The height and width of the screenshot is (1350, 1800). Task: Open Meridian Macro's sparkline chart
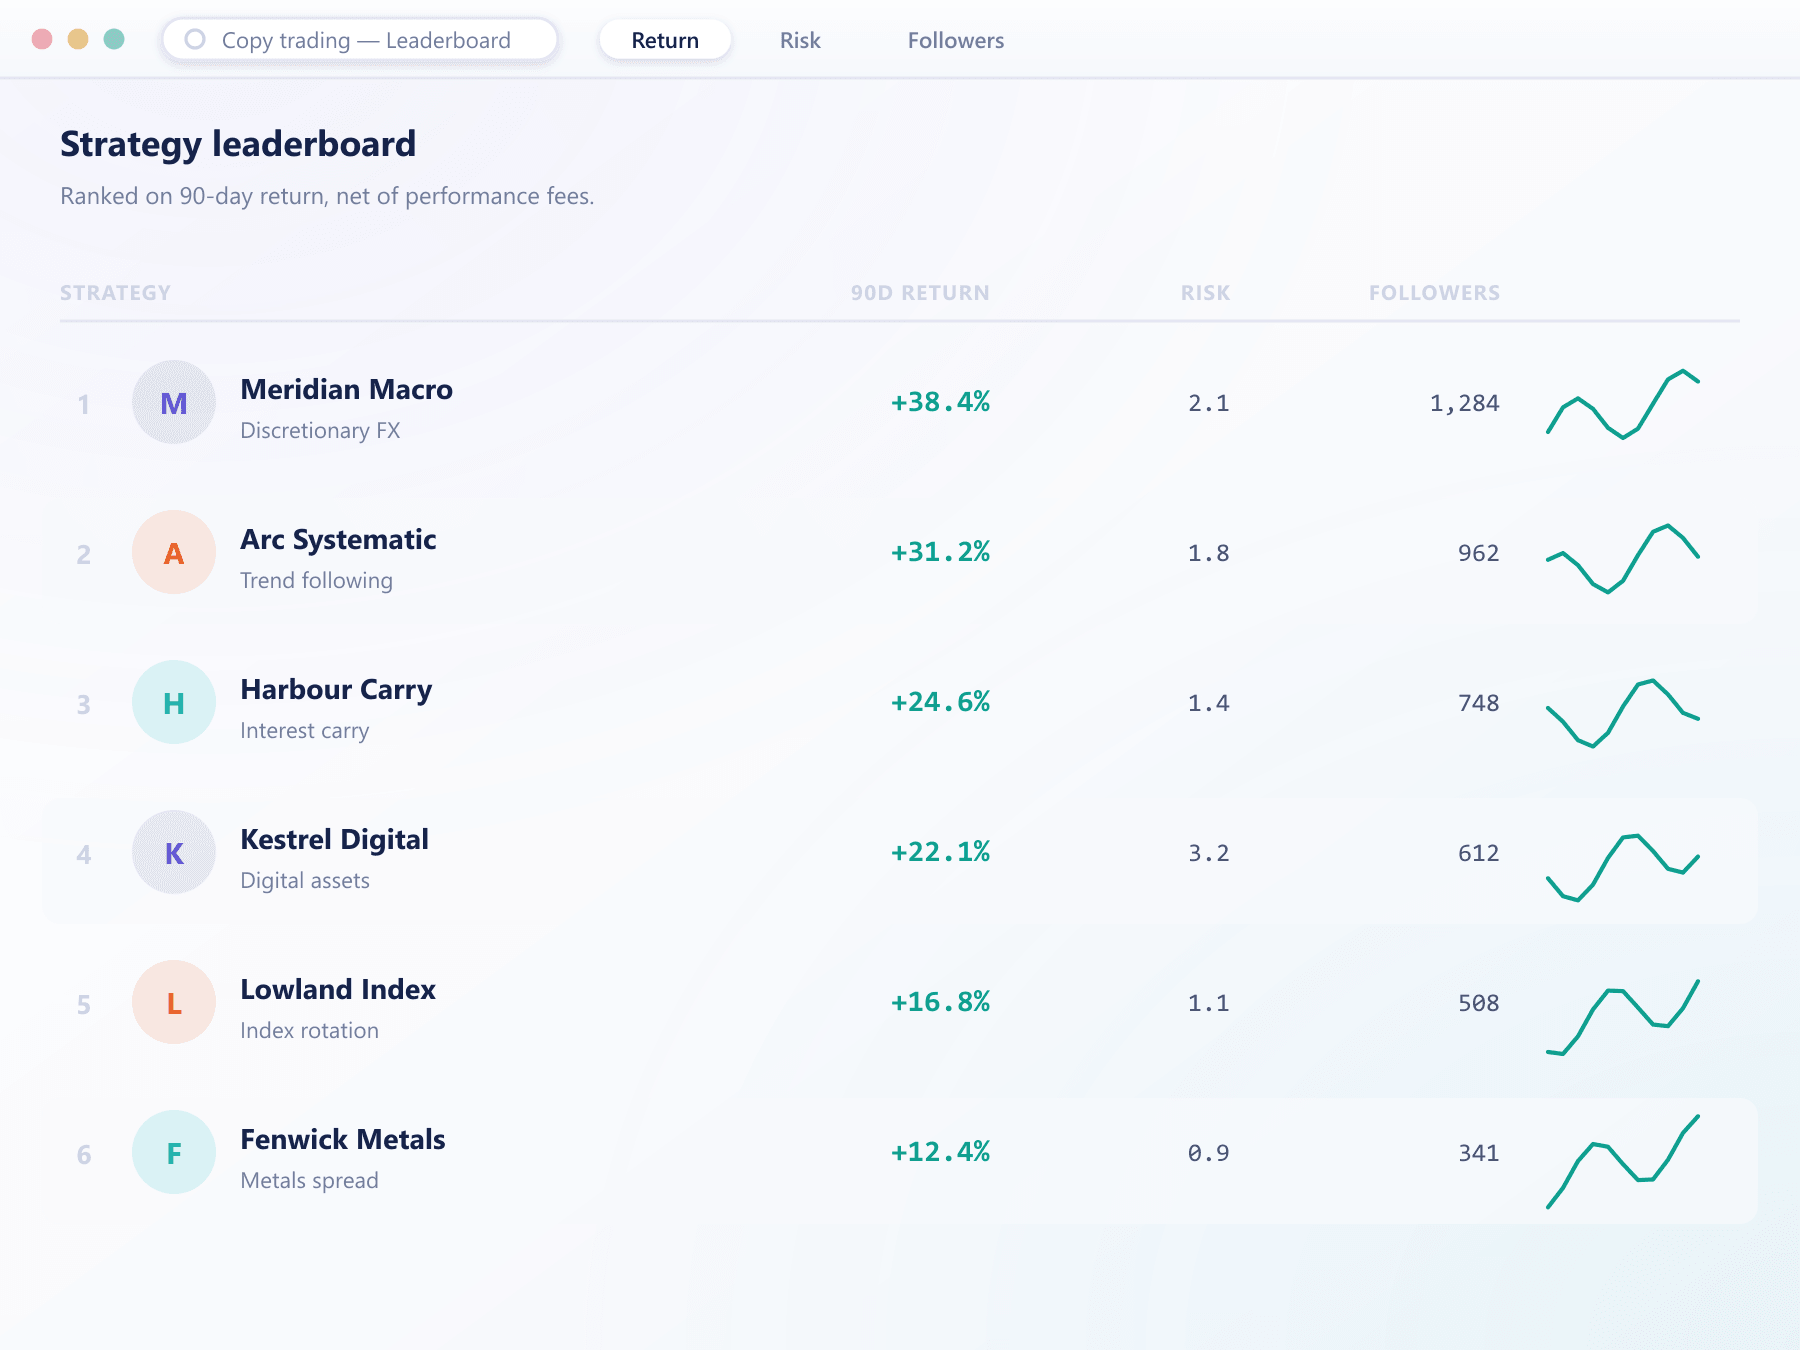click(x=1623, y=404)
